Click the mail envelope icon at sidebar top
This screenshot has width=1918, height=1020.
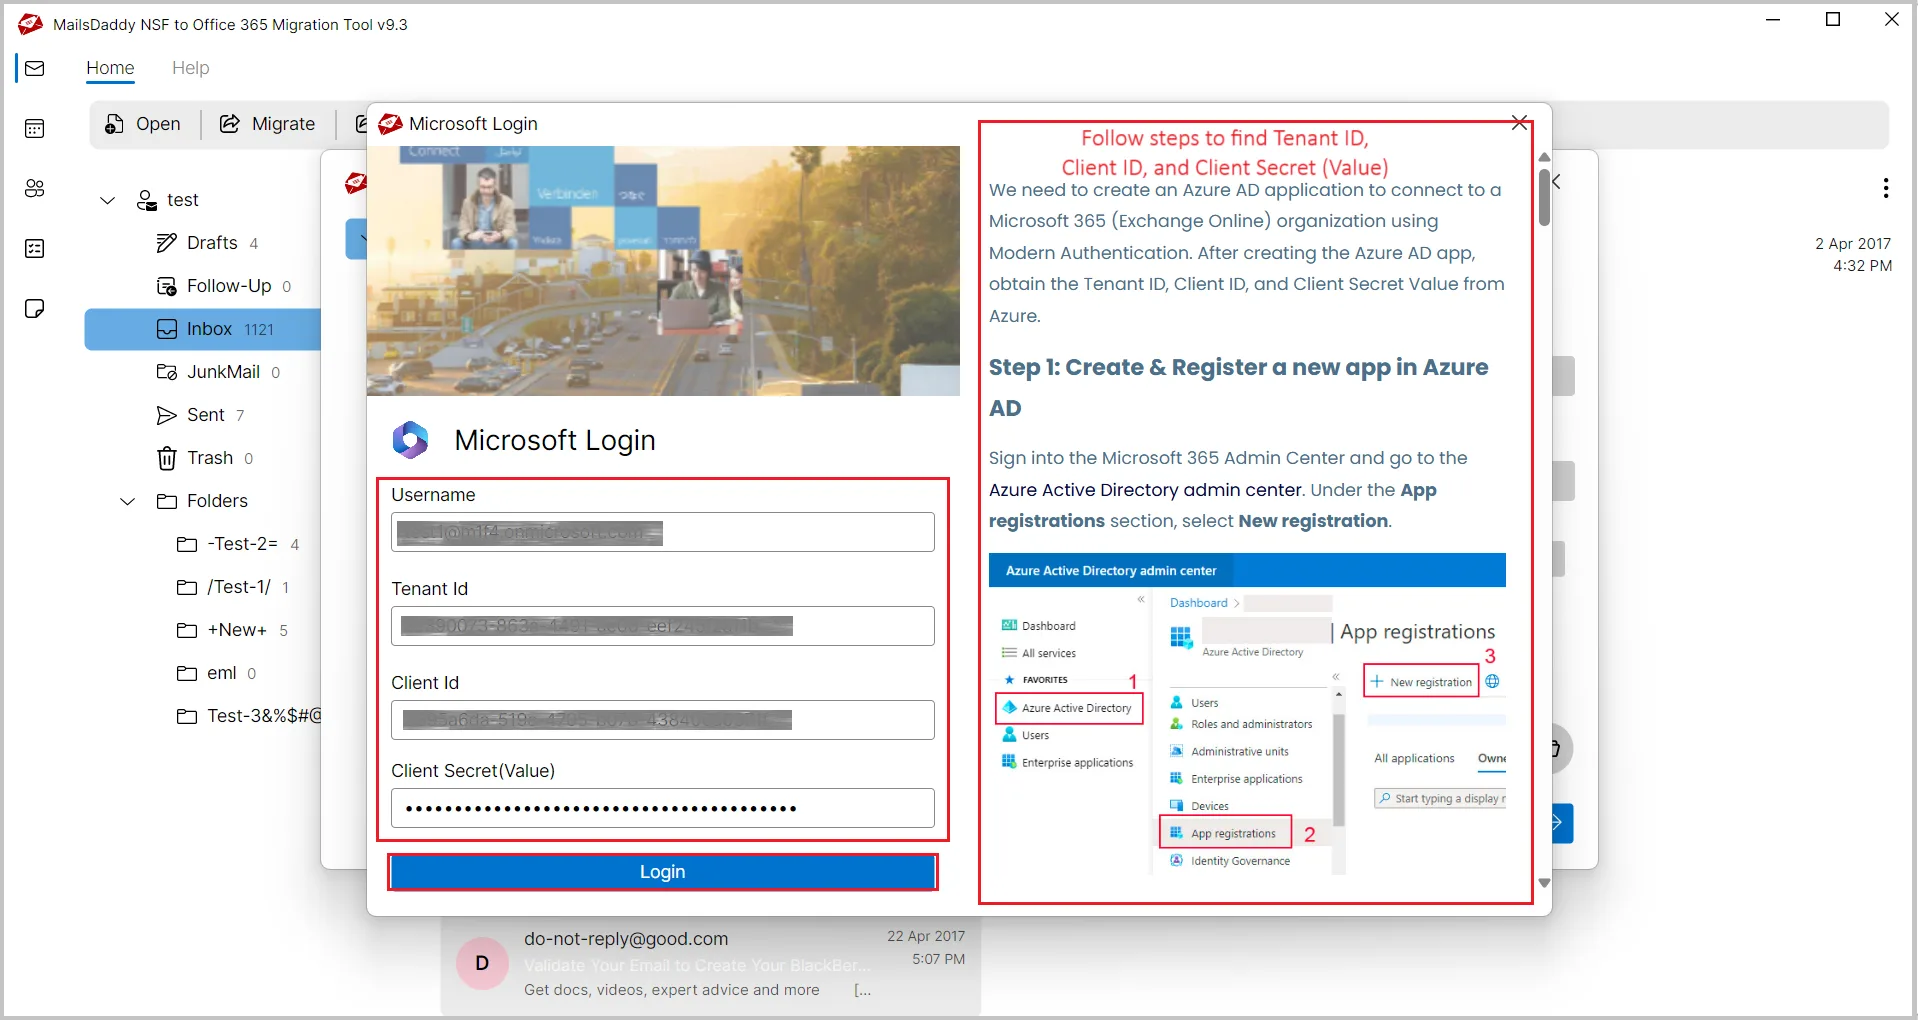(x=35, y=68)
